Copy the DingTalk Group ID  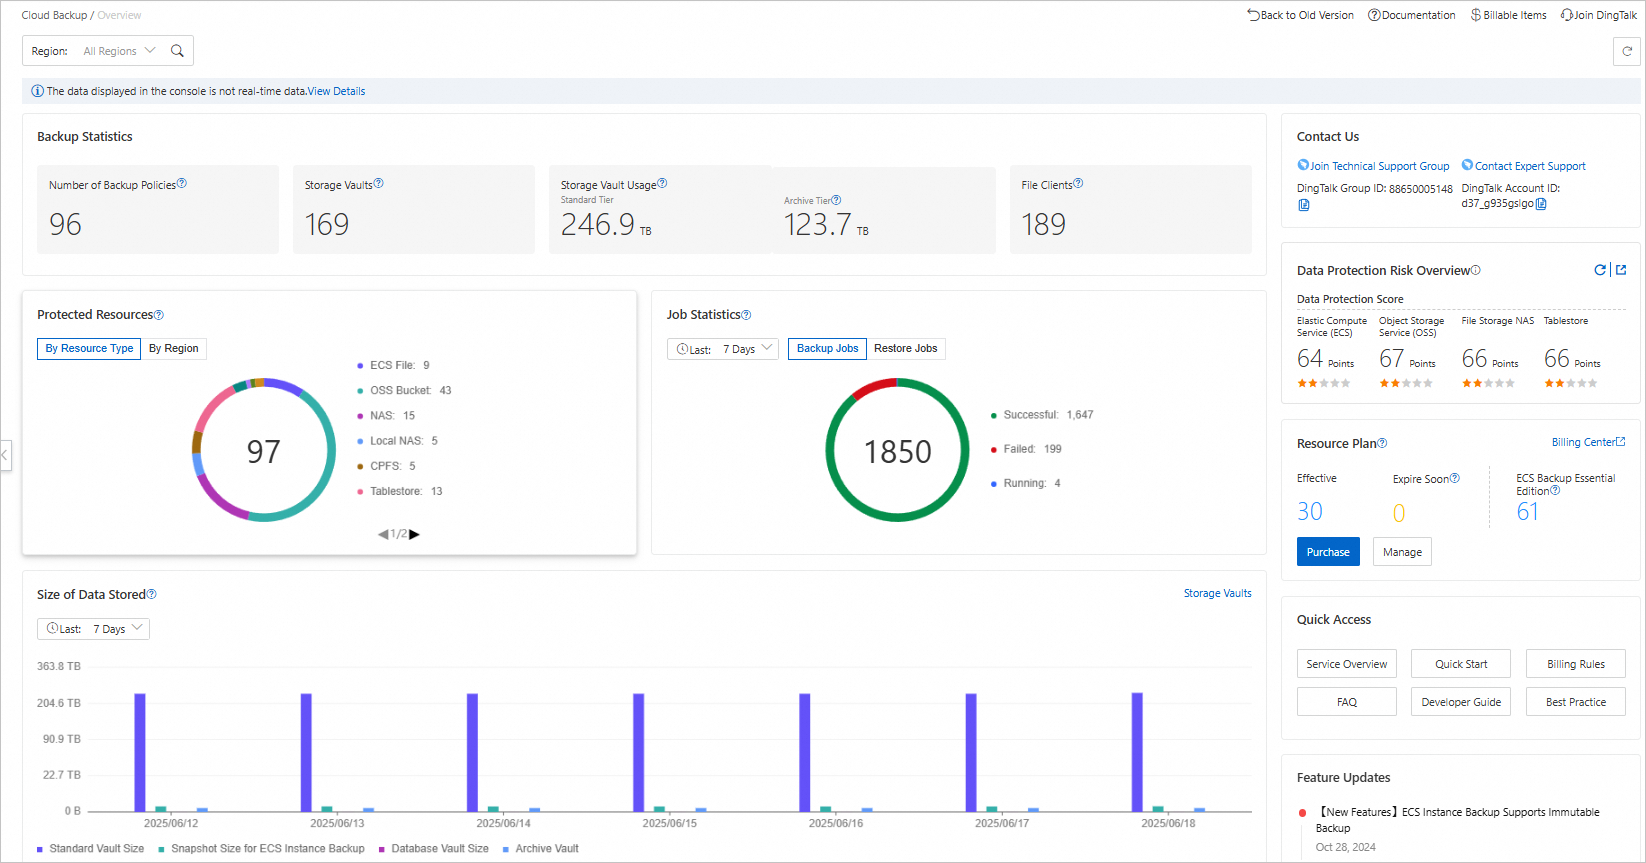click(1303, 205)
